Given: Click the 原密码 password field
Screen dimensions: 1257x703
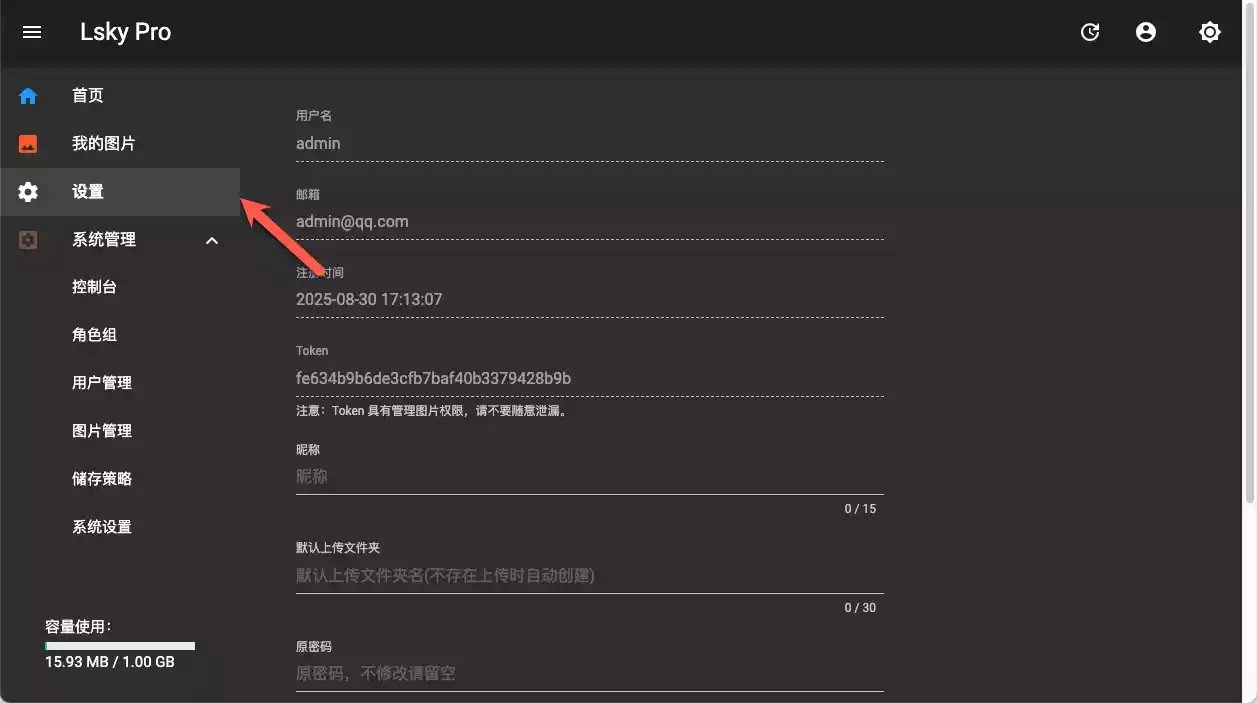Looking at the screenshot, I should pyautogui.click(x=589, y=673).
